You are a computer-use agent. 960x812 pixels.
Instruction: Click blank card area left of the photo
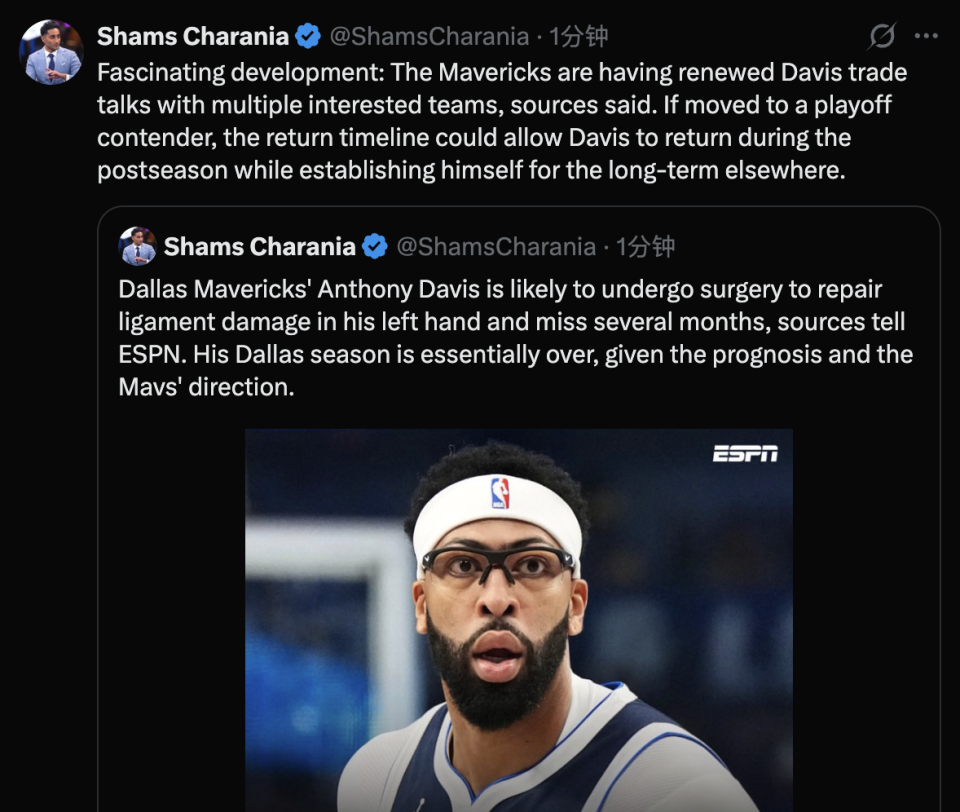click(x=171, y=620)
